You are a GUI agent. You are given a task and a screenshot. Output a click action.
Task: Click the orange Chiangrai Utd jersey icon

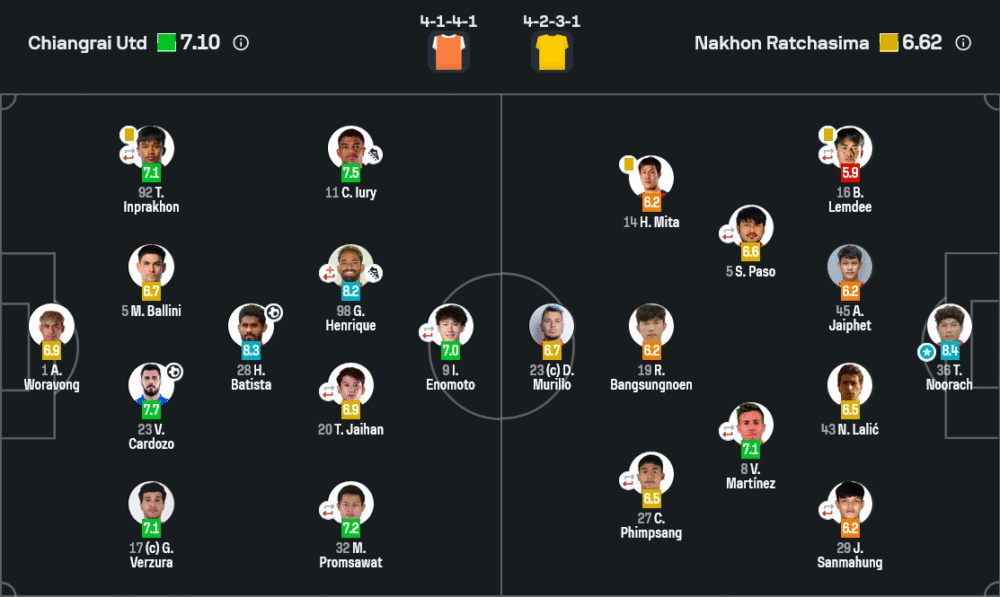[x=448, y=52]
